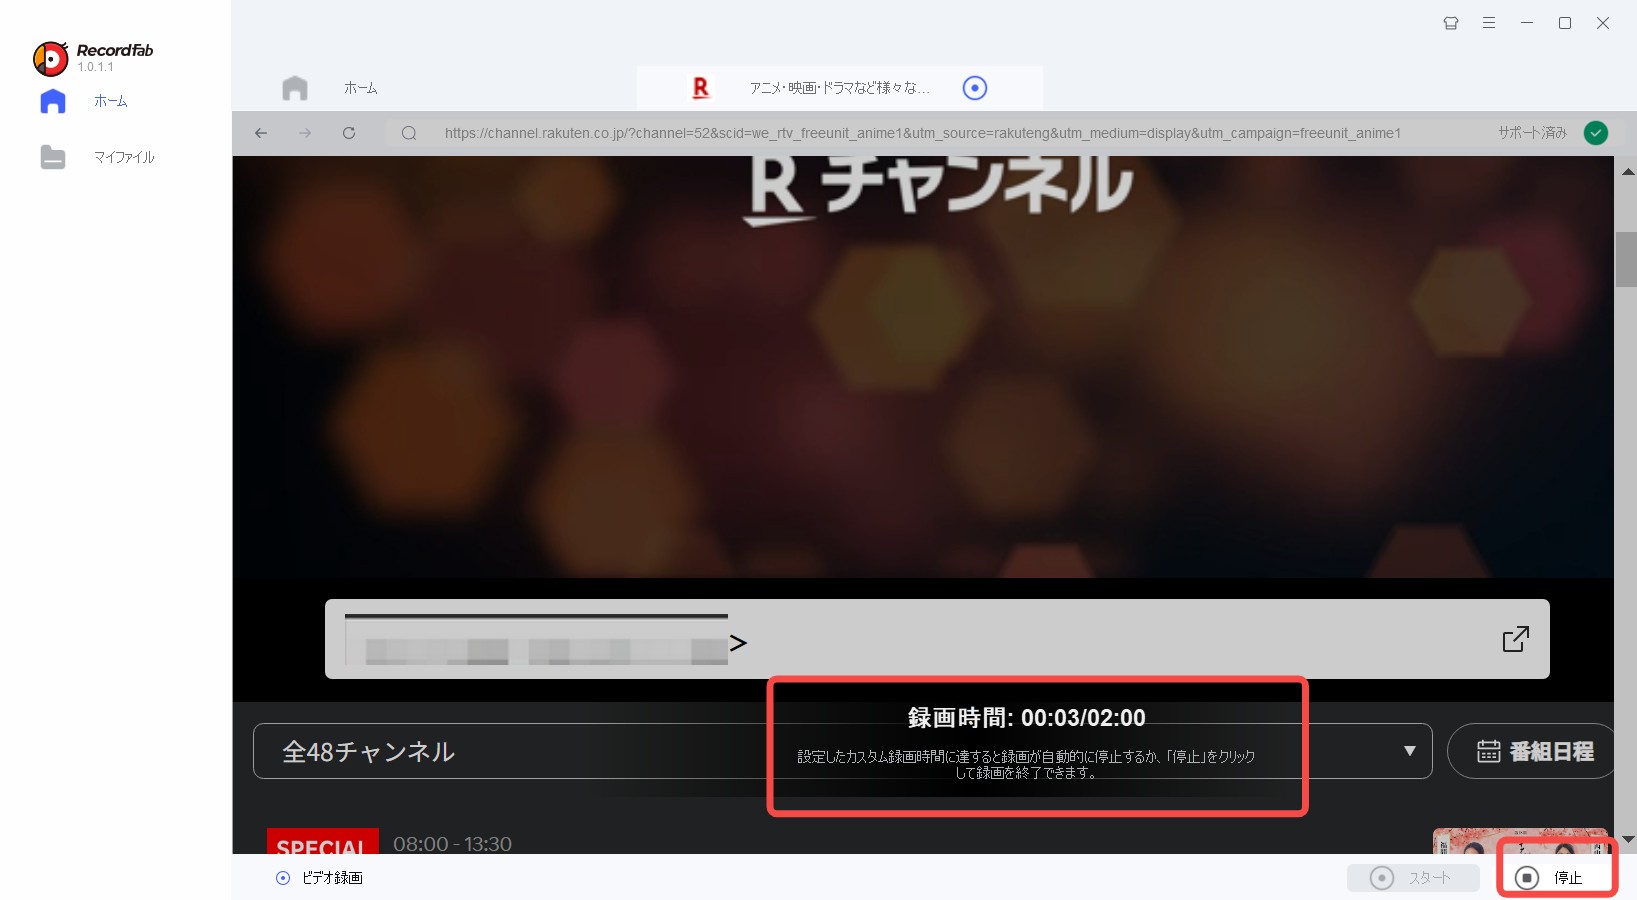Go forward with the right arrow
The width and height of the screenshot is (1637, 900).
click(305, 133)
